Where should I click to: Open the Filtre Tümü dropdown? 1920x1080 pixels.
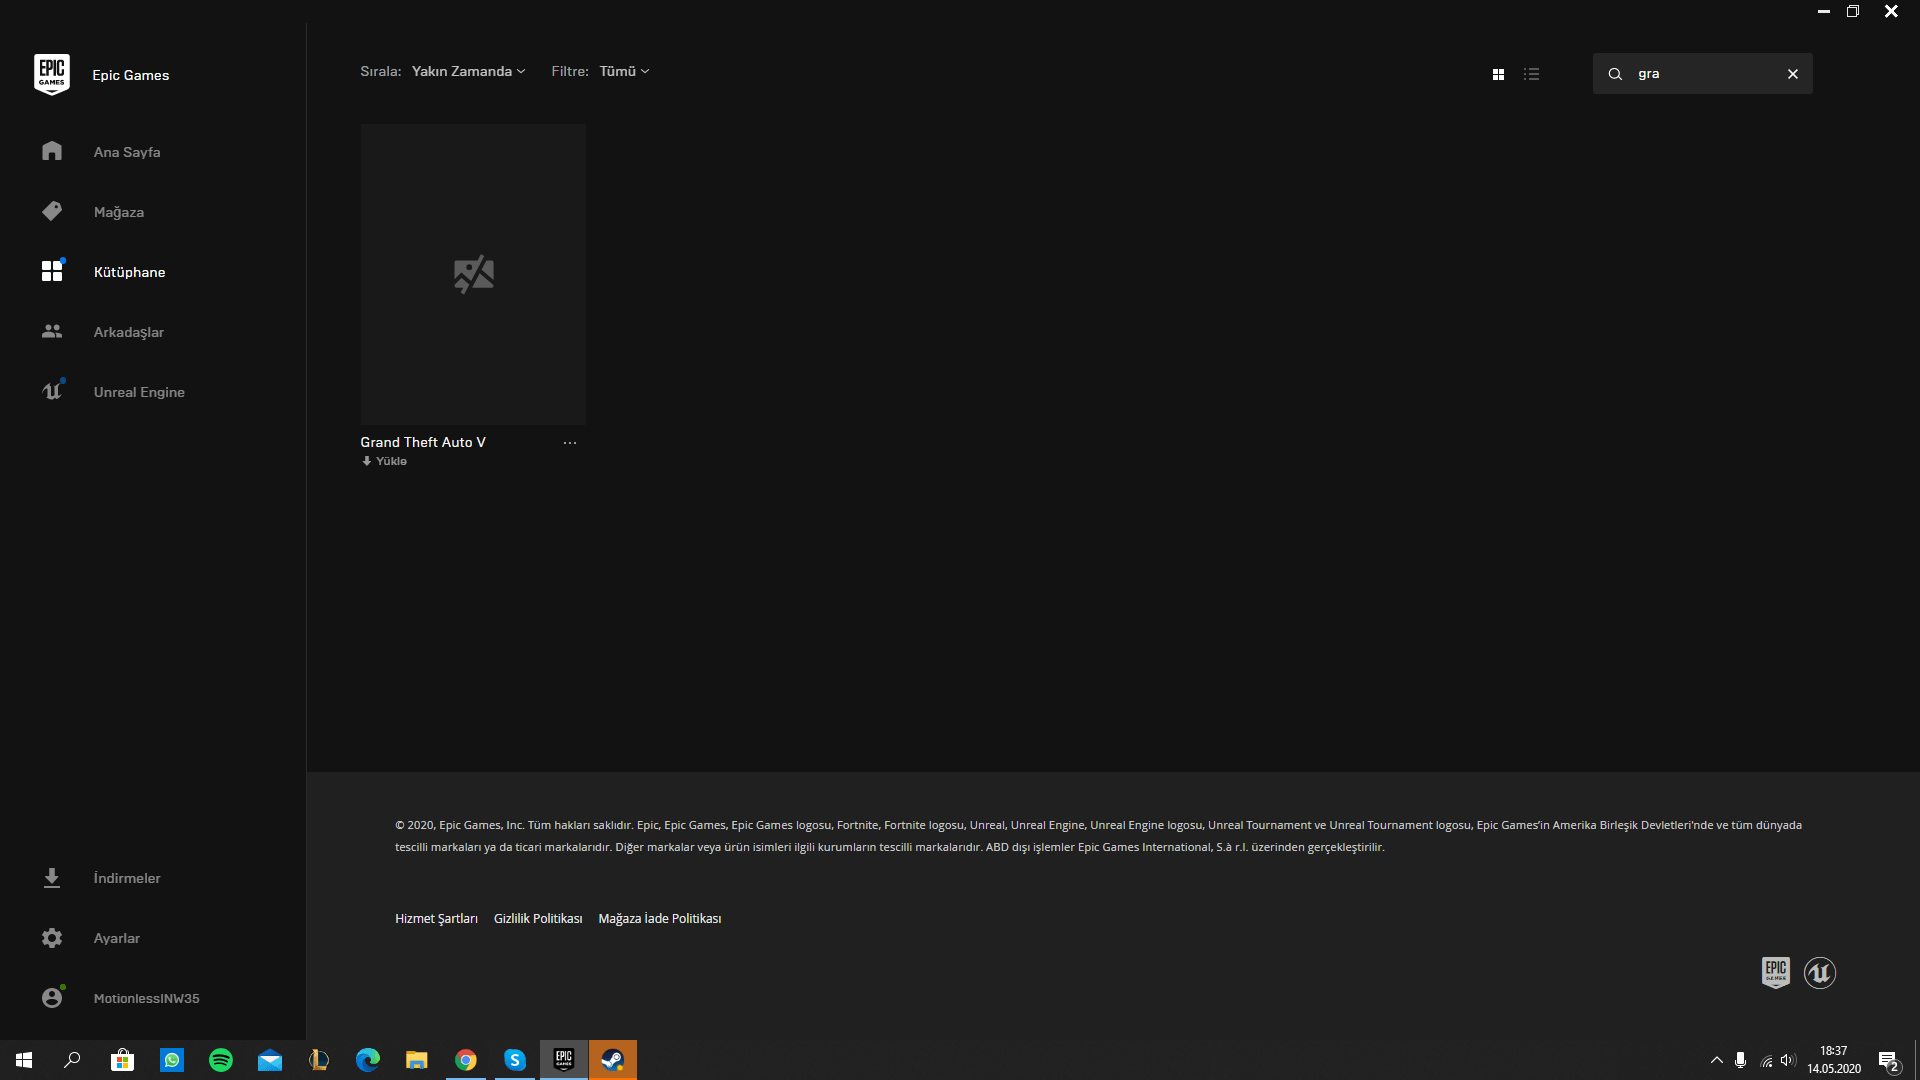coord(624,71)
